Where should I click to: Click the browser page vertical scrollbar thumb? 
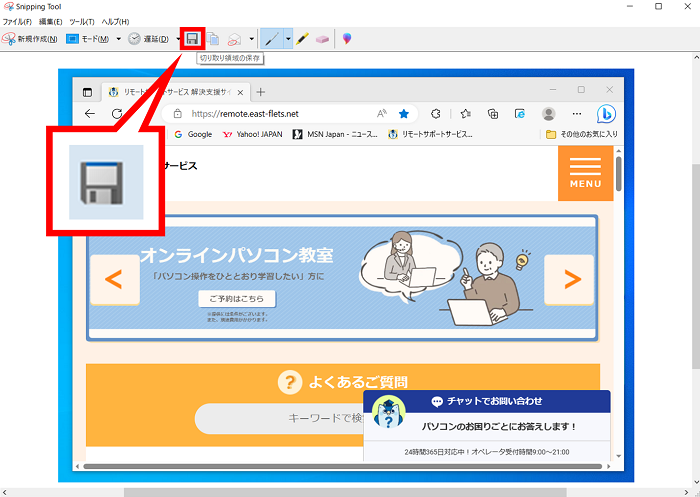619,174
